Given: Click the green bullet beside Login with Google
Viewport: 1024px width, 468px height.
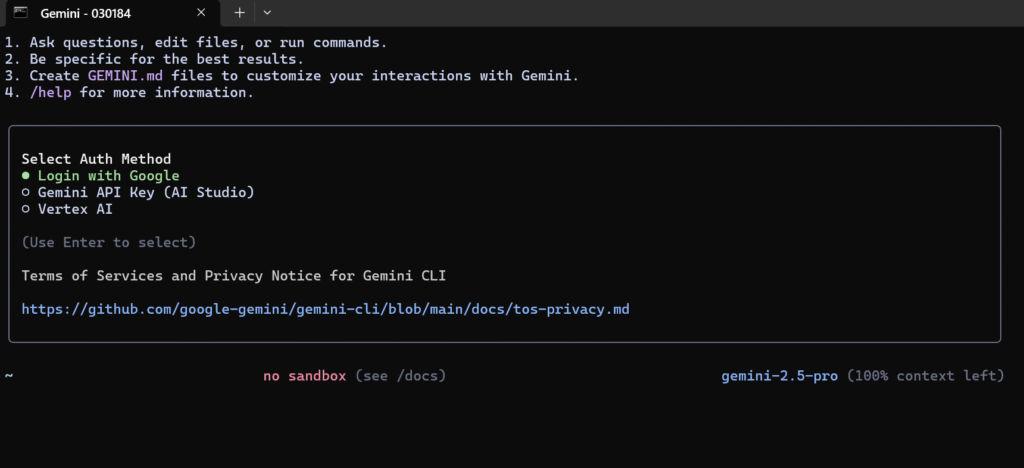Looking at the screenshot, I should pos(25,176).
